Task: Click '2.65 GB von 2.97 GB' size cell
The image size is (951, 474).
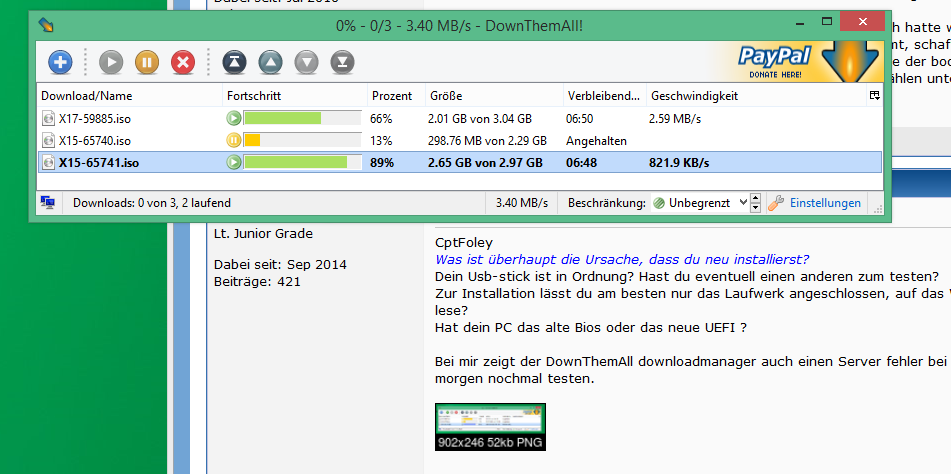Action: [x=485, y=163]
